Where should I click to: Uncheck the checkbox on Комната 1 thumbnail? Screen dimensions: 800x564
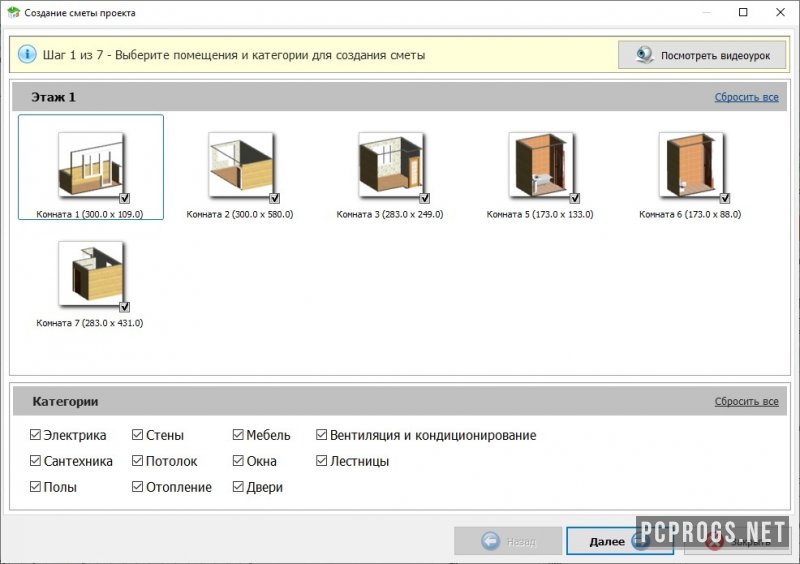coord(124,198)
